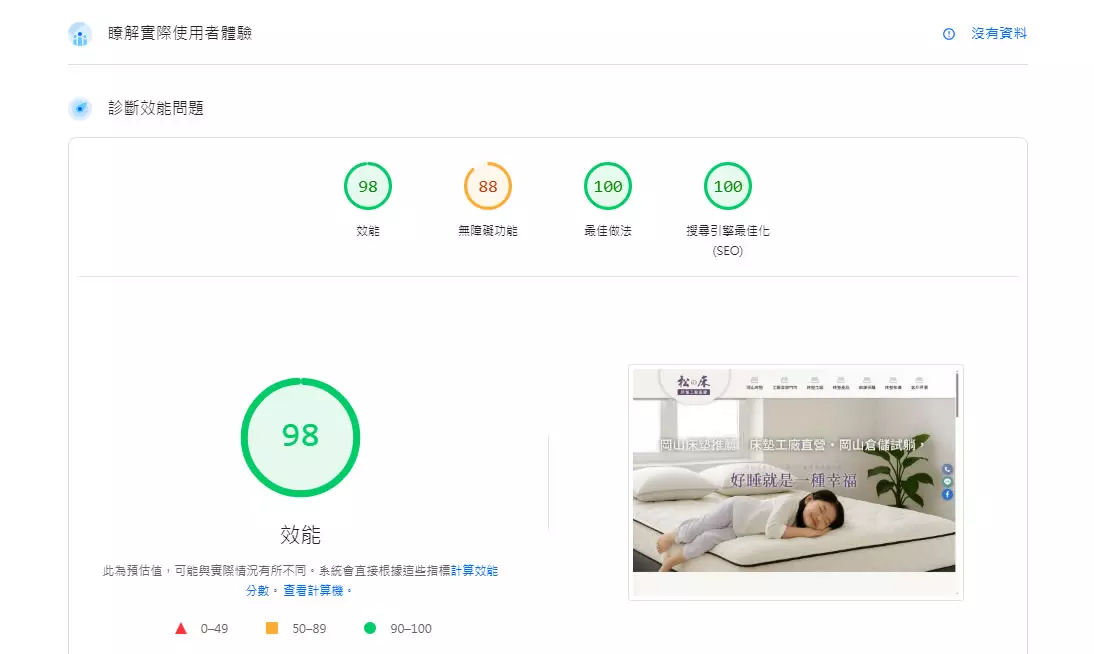This screenshot has height=654, width=1094.
Task: Open the 100 搜尋引擎最佳化 (SEO) score gauge
Action: (728, 187)
